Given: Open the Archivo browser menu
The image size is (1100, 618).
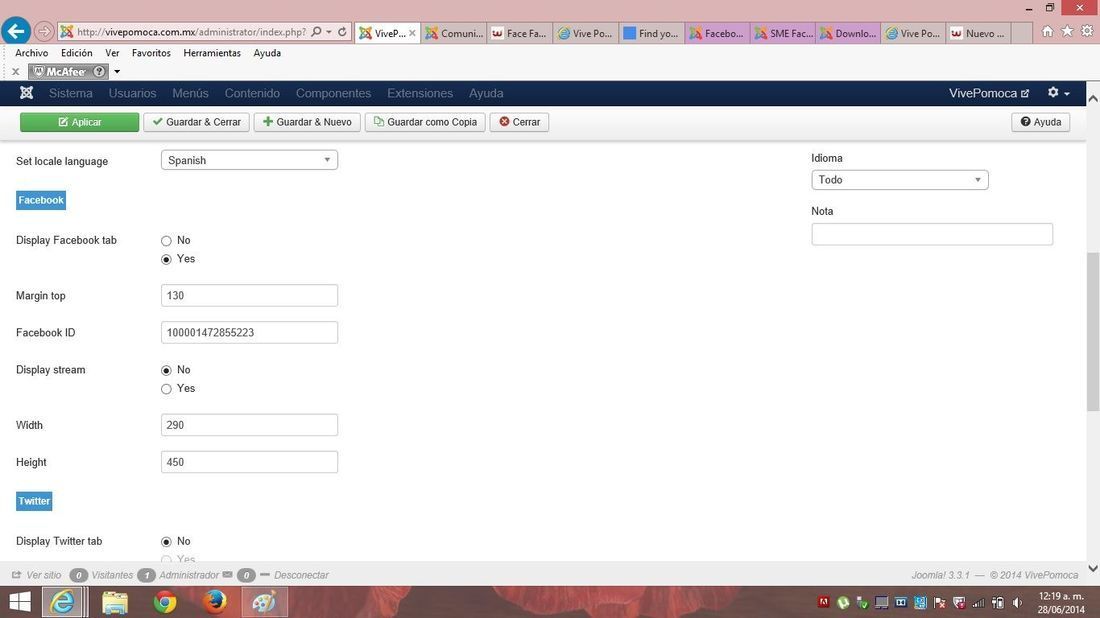Looking at the screenshot, I should [32, 53].
